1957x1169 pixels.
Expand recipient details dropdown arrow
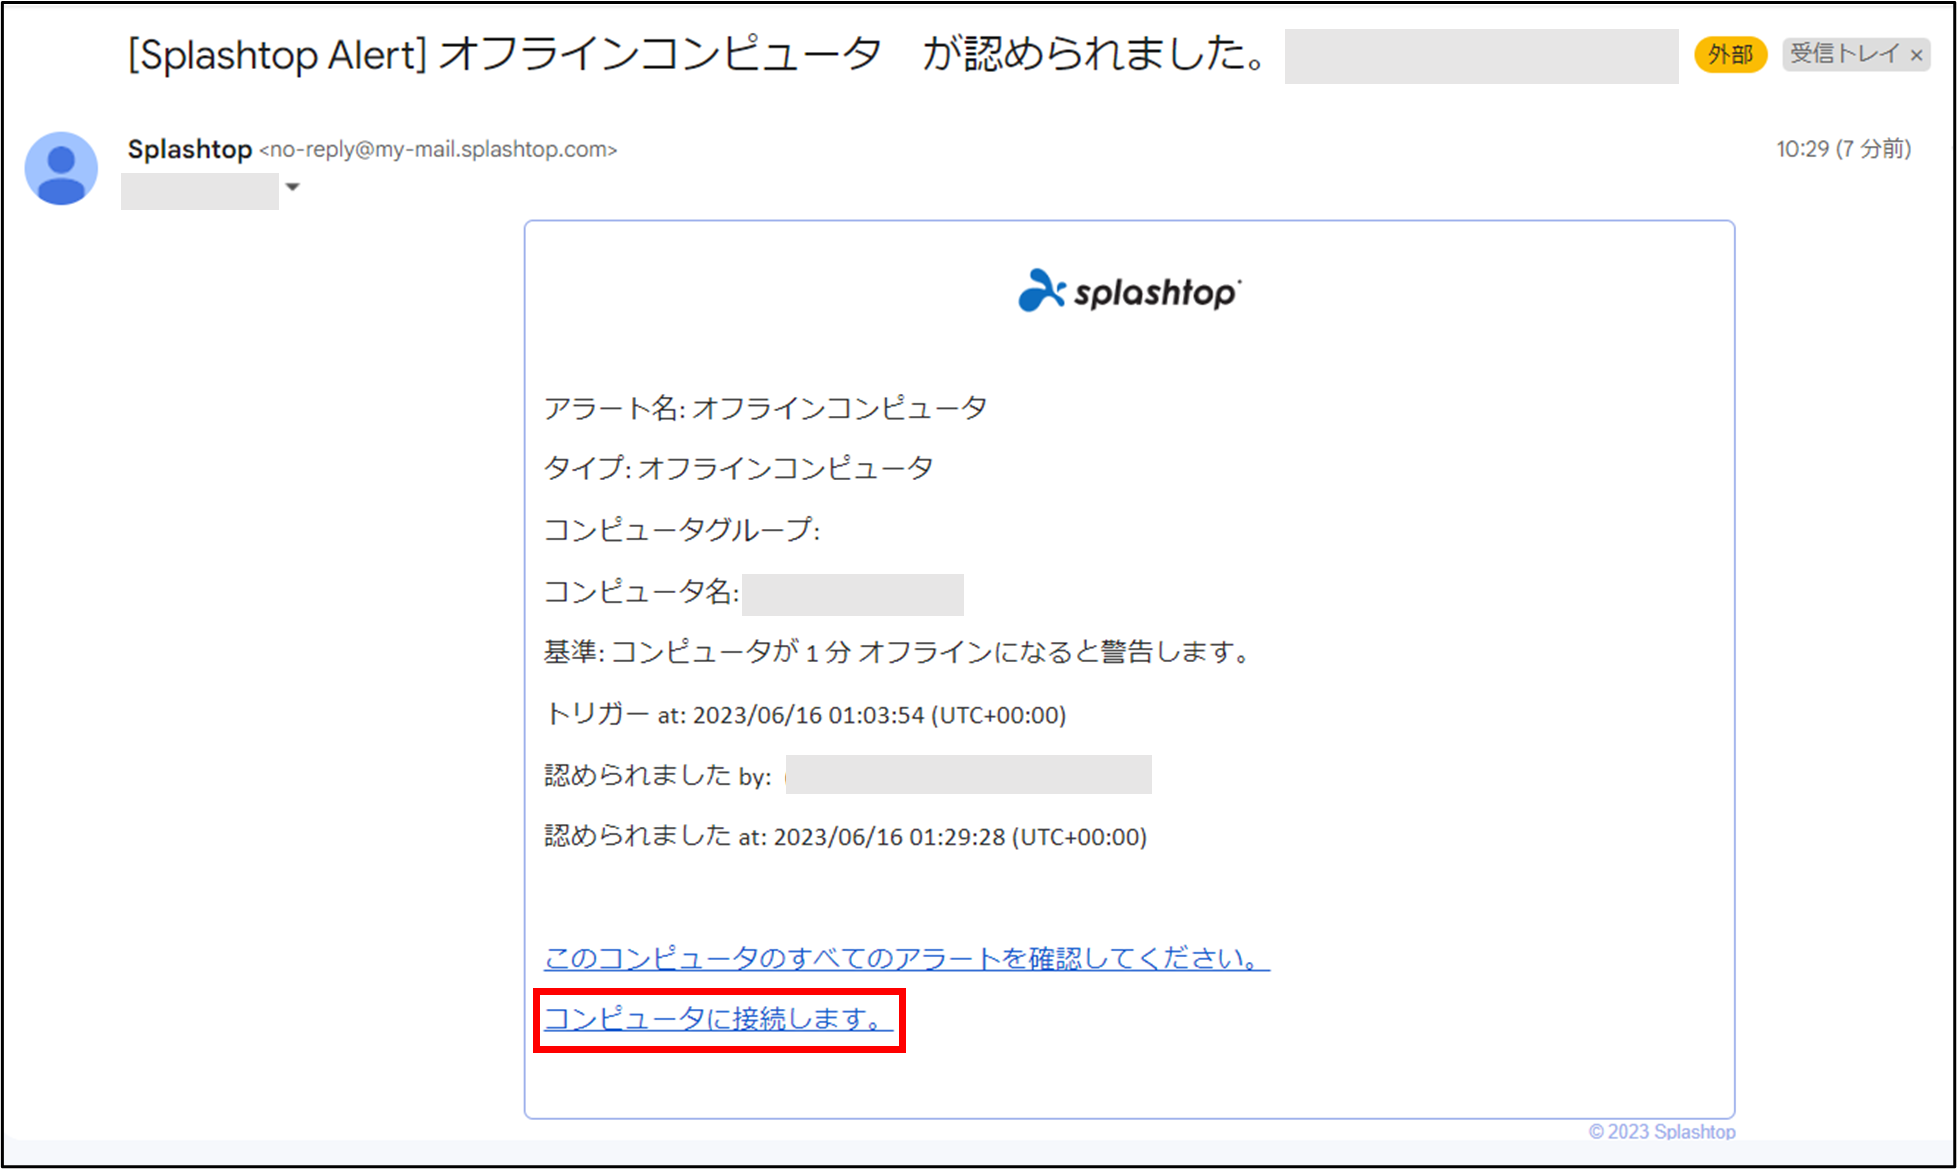293,187
